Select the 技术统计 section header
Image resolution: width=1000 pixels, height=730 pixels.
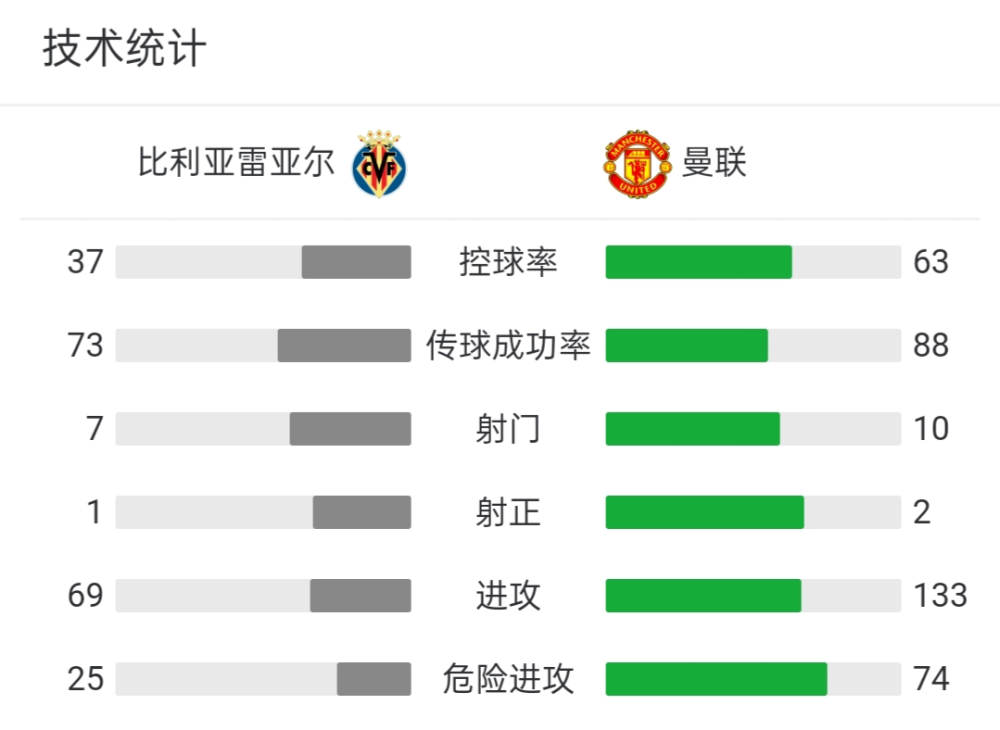[124, 48]
